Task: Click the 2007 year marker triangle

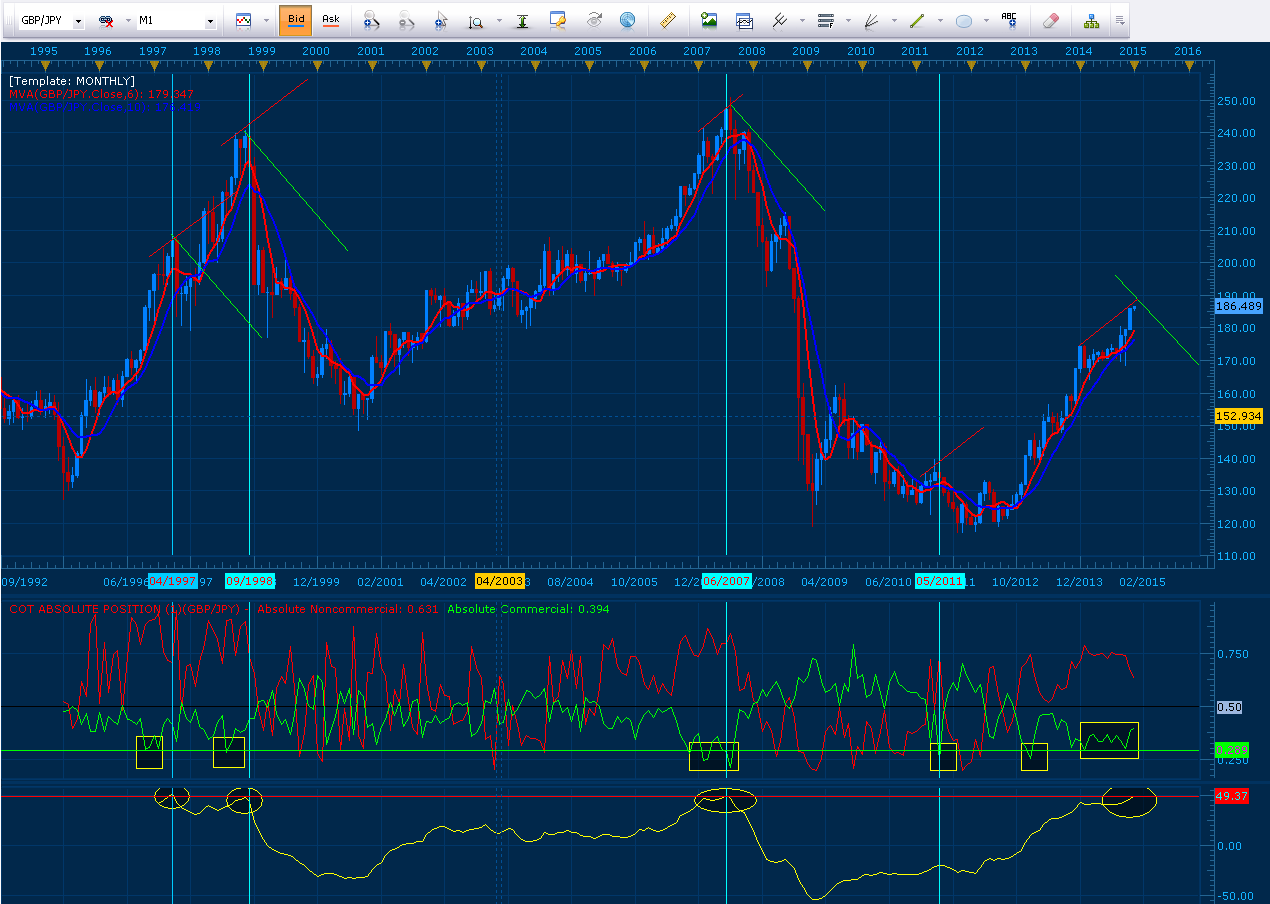Action: 698,66
